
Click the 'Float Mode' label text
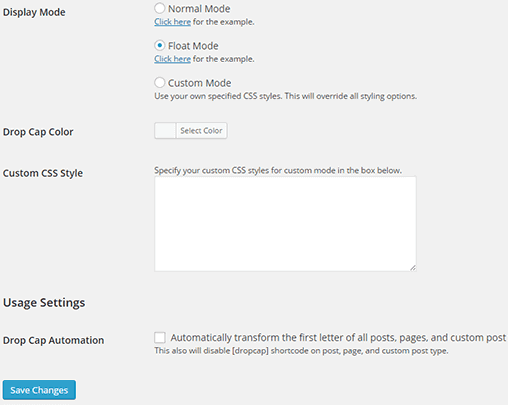click(193, 46)
